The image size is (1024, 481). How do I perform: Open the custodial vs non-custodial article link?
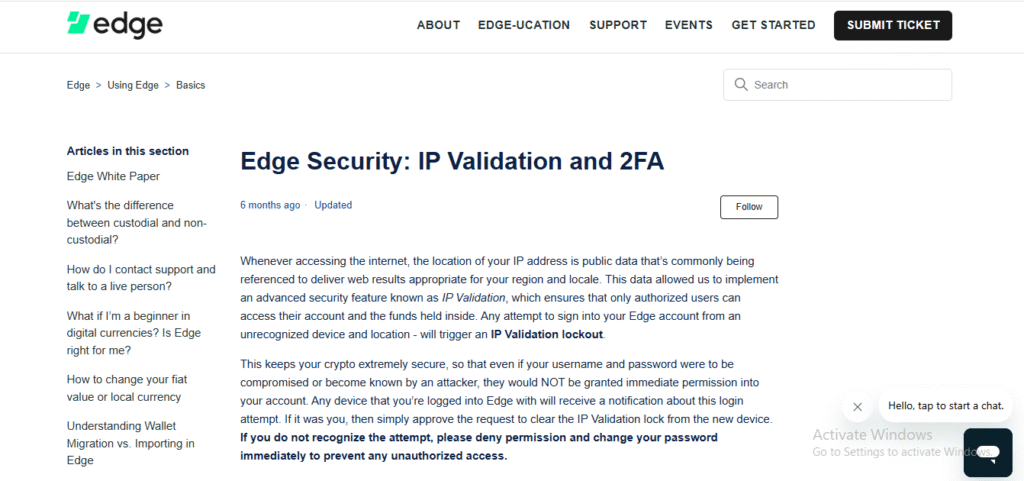tap(136, 223)
